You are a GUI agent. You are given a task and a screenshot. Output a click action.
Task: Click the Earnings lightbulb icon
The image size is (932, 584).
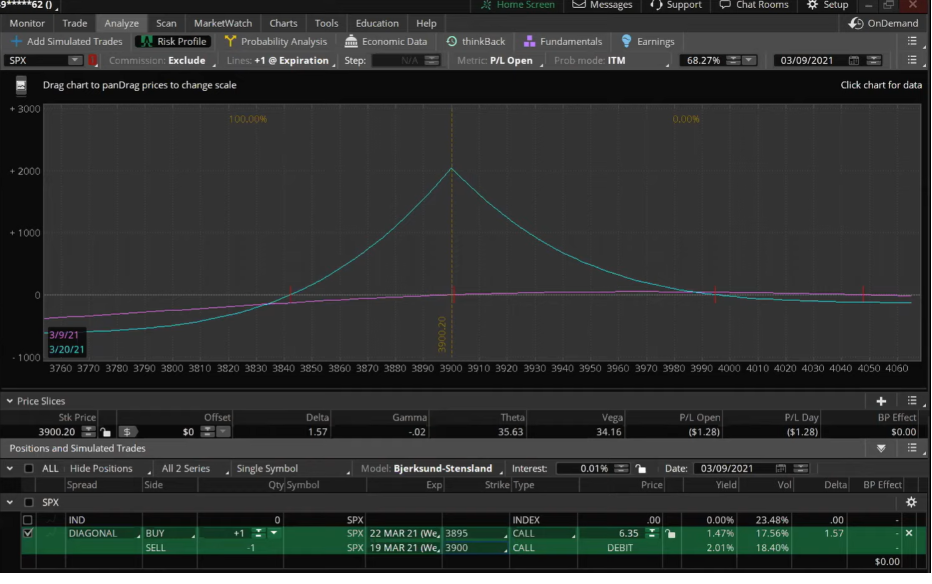pyautogui.click(x=626, y=41)
